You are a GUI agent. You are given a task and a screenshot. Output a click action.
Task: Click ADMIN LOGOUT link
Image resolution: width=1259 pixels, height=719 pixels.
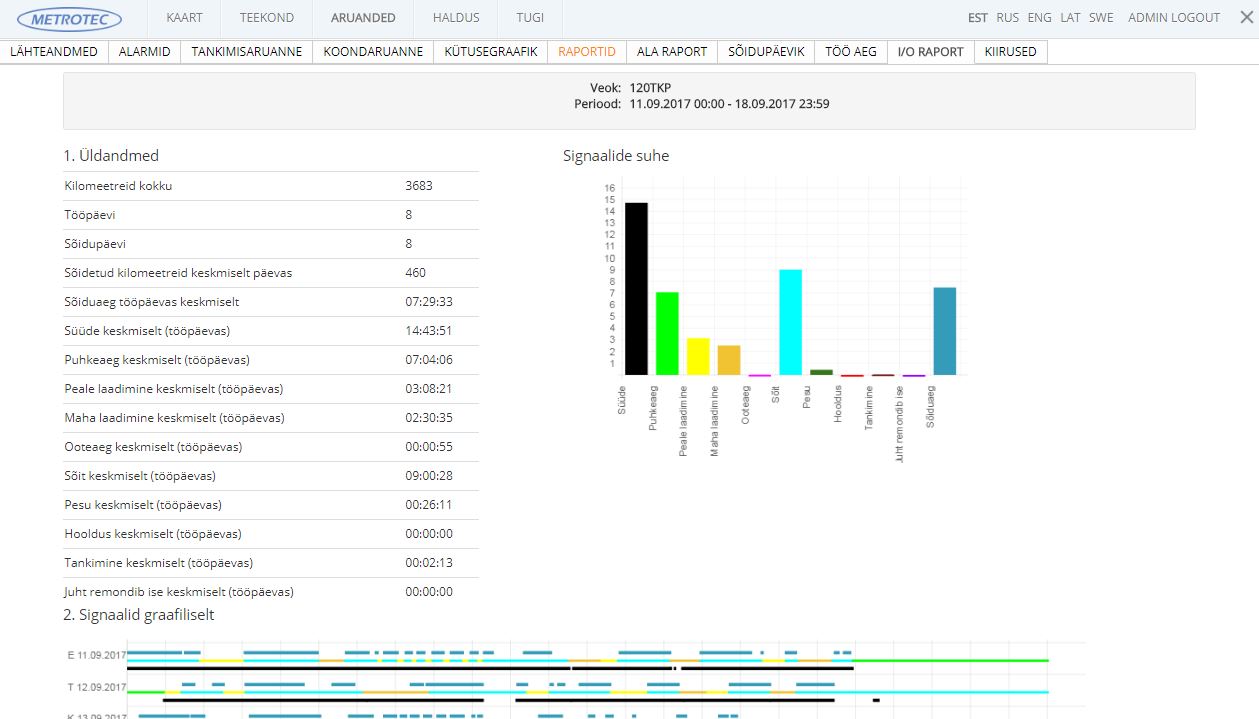point(1173,18)
